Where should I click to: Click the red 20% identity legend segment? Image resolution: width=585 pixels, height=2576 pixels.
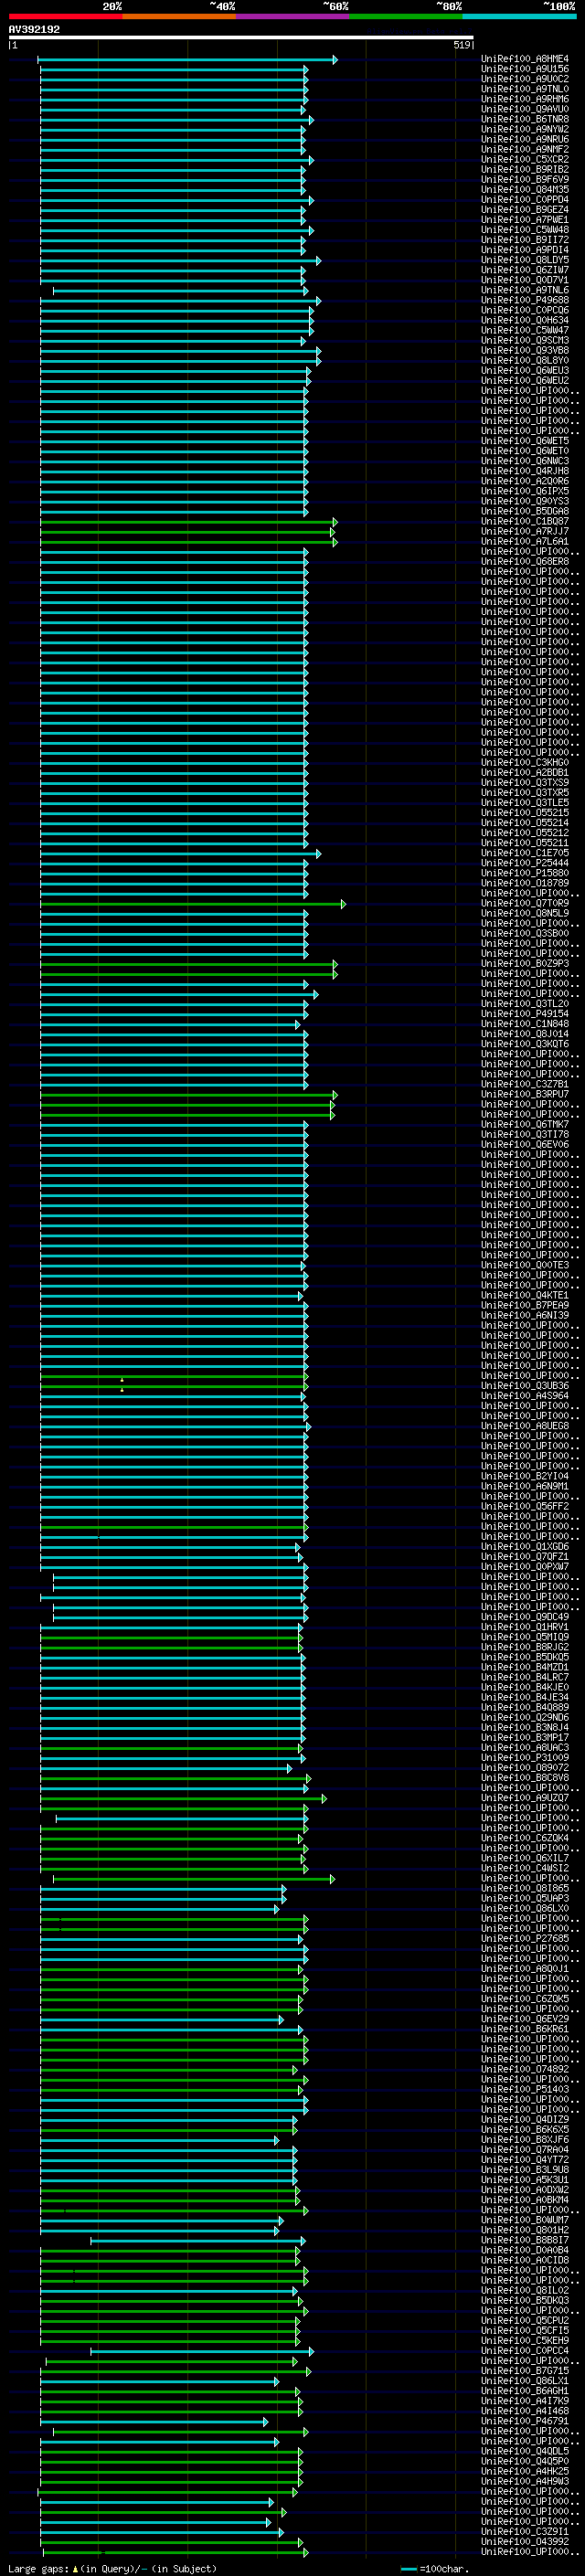(x=66, y=16)
